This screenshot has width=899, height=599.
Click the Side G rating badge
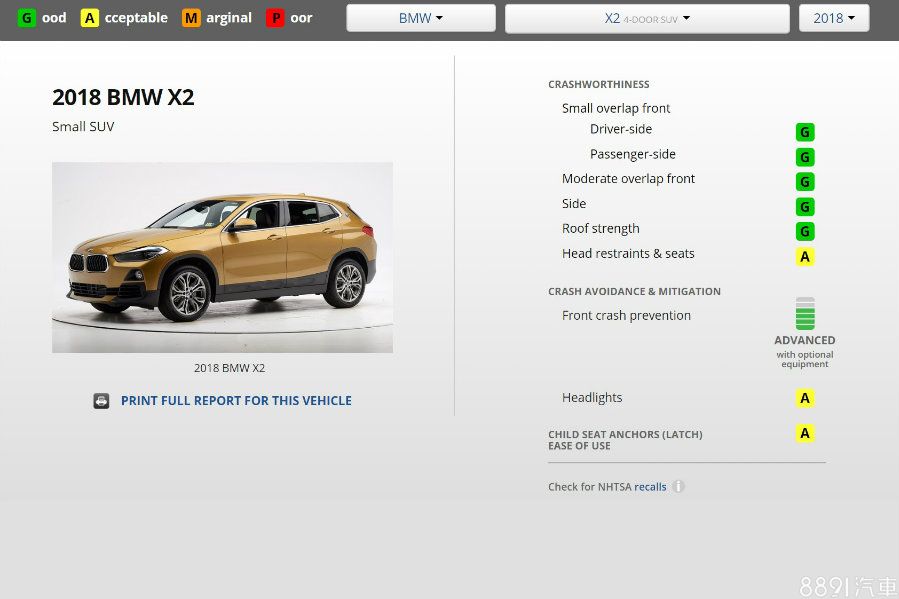805,206
